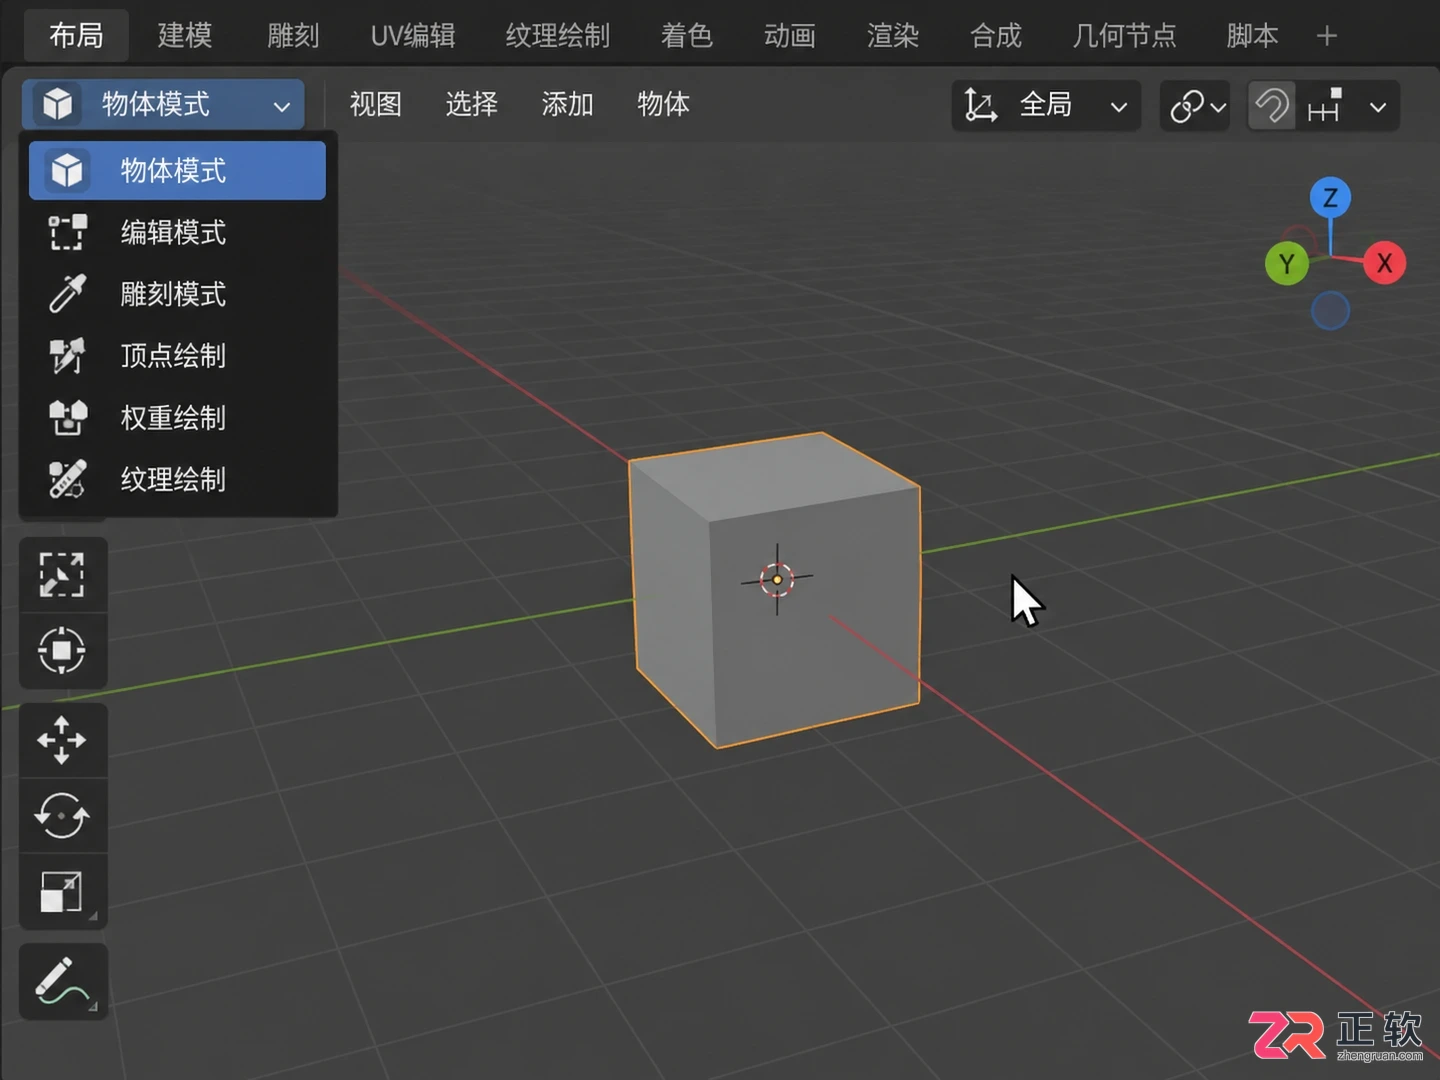This screenshot has width=1440, height=1080.
Task: Switch to the 几何节点 workspace tab
Action: pos(1125,36)
